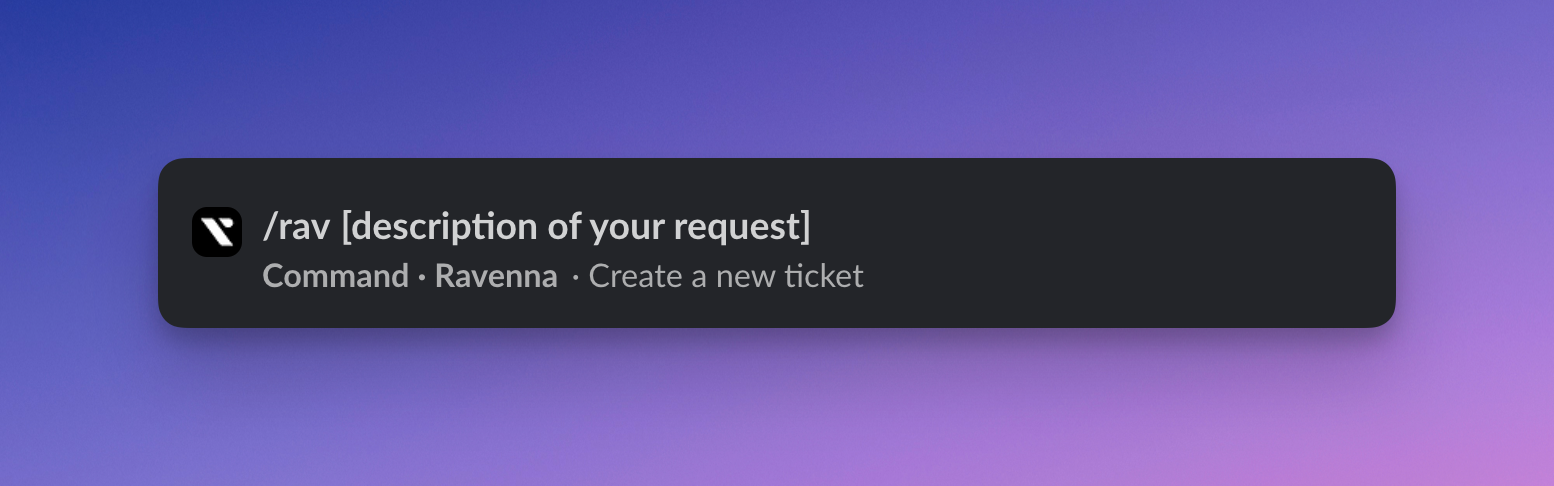Click the word of in the command hint

pyautogui.click(x=564, y=228)
